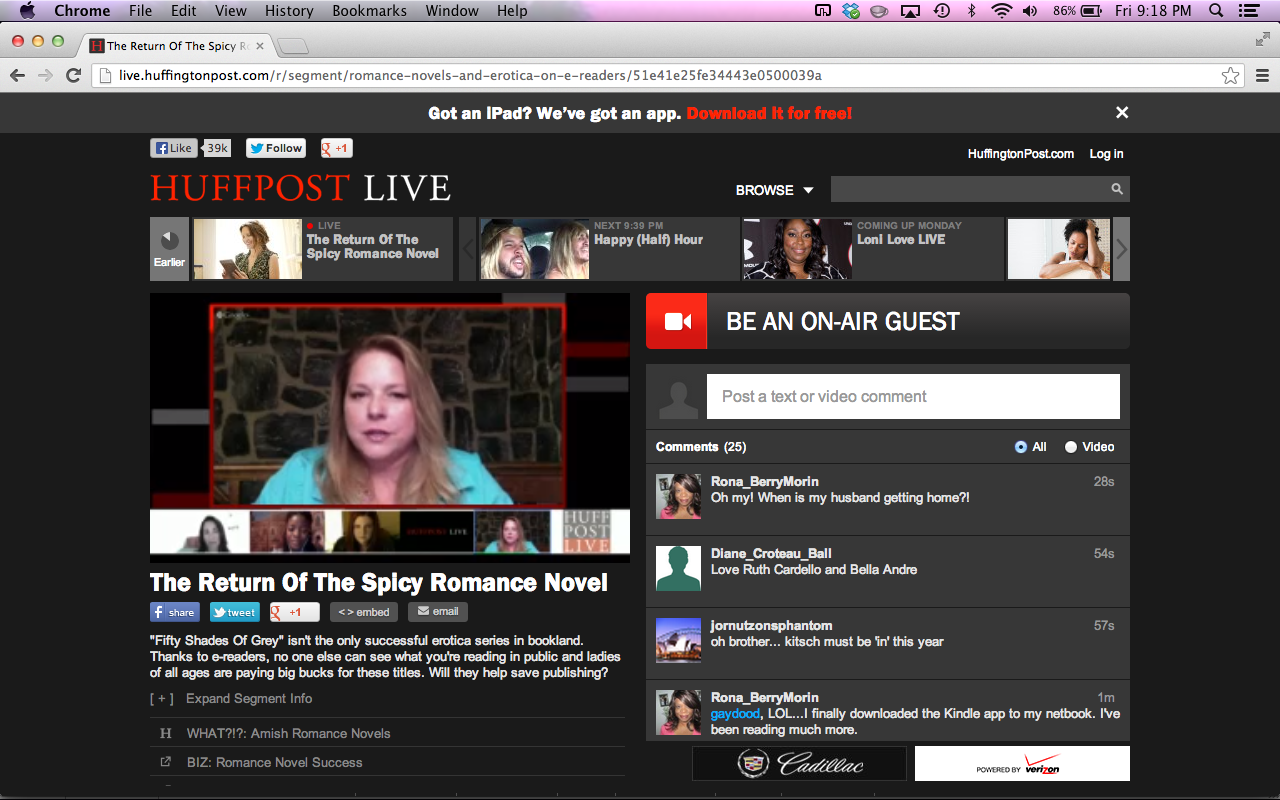Reload the page with the refresh icon
This screenshot has width=1280, height=800.
[73, 76]
